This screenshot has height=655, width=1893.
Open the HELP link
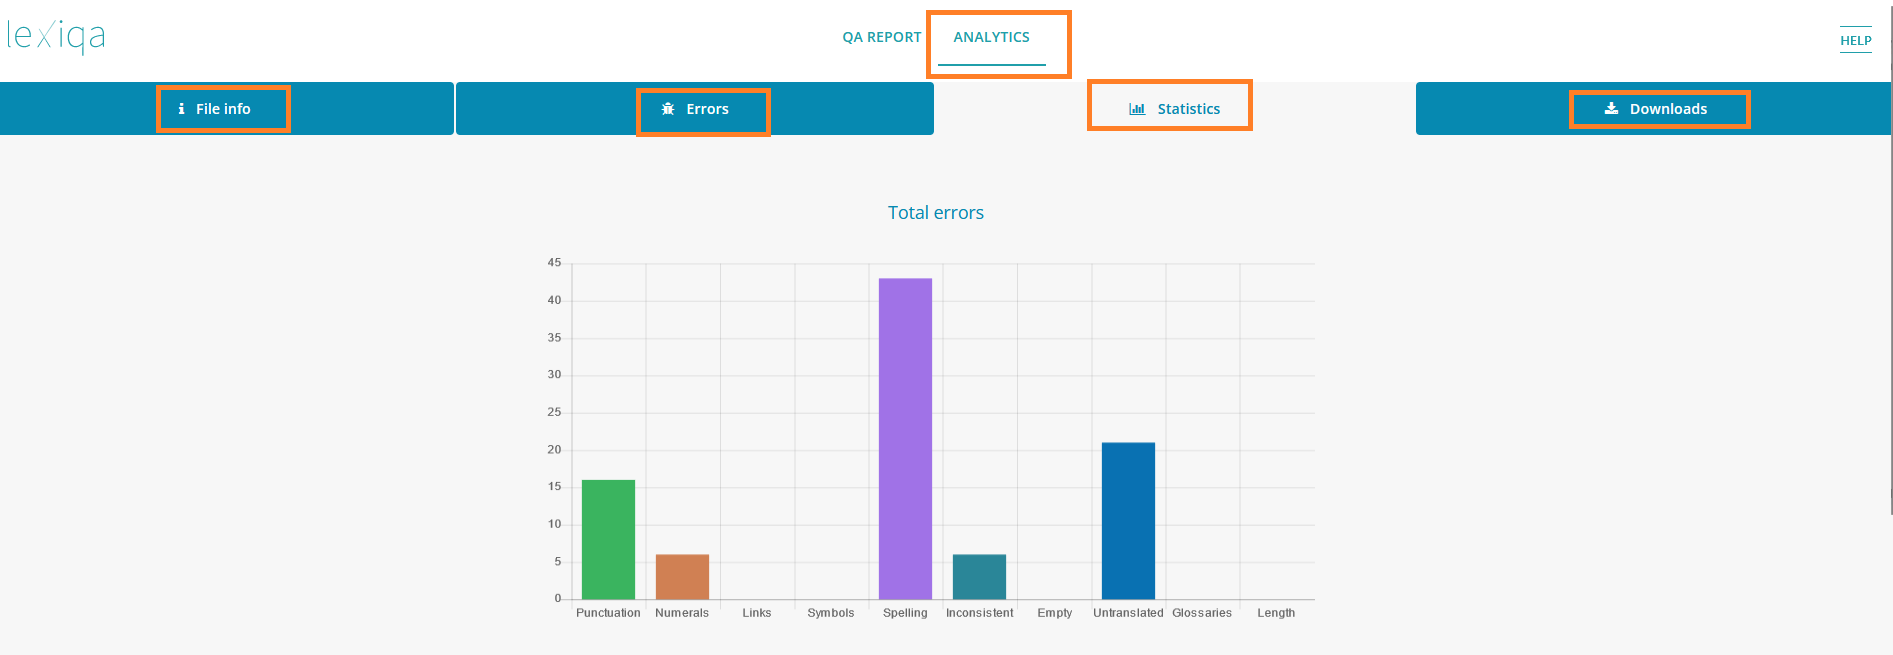pos(1855,41)
